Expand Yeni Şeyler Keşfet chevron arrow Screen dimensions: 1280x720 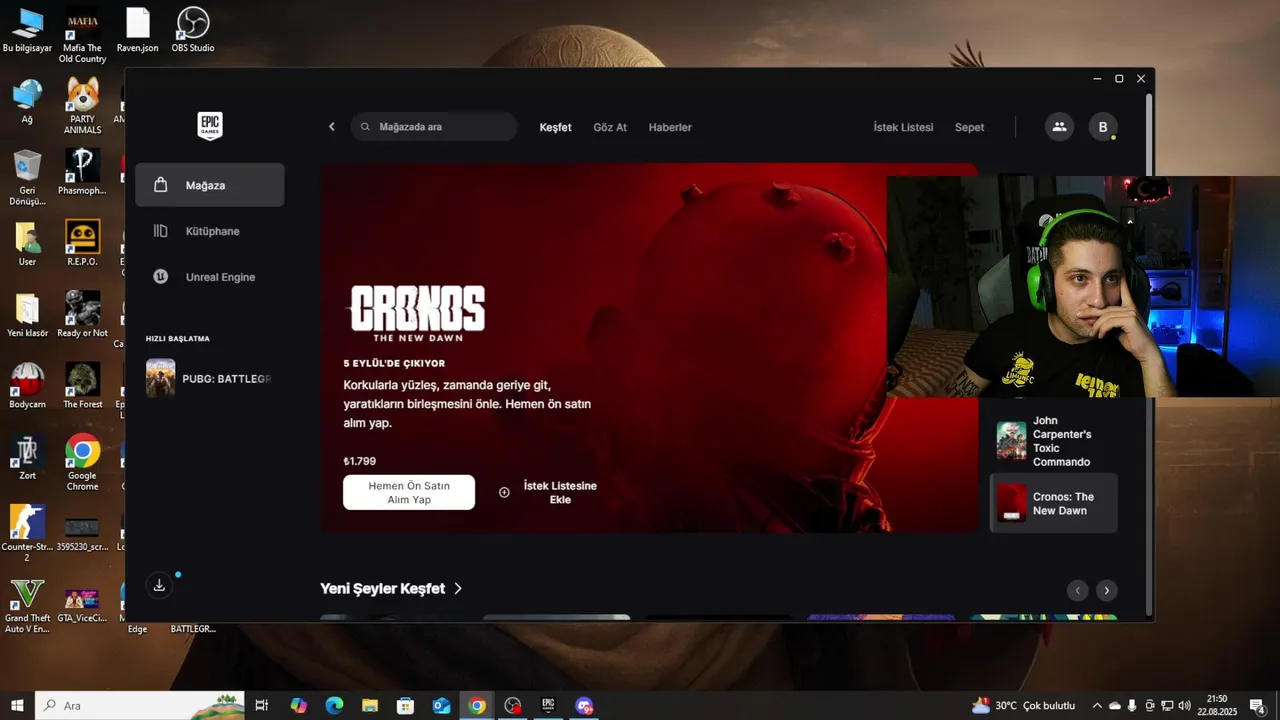pyautogui.click(x=458, y=589)
